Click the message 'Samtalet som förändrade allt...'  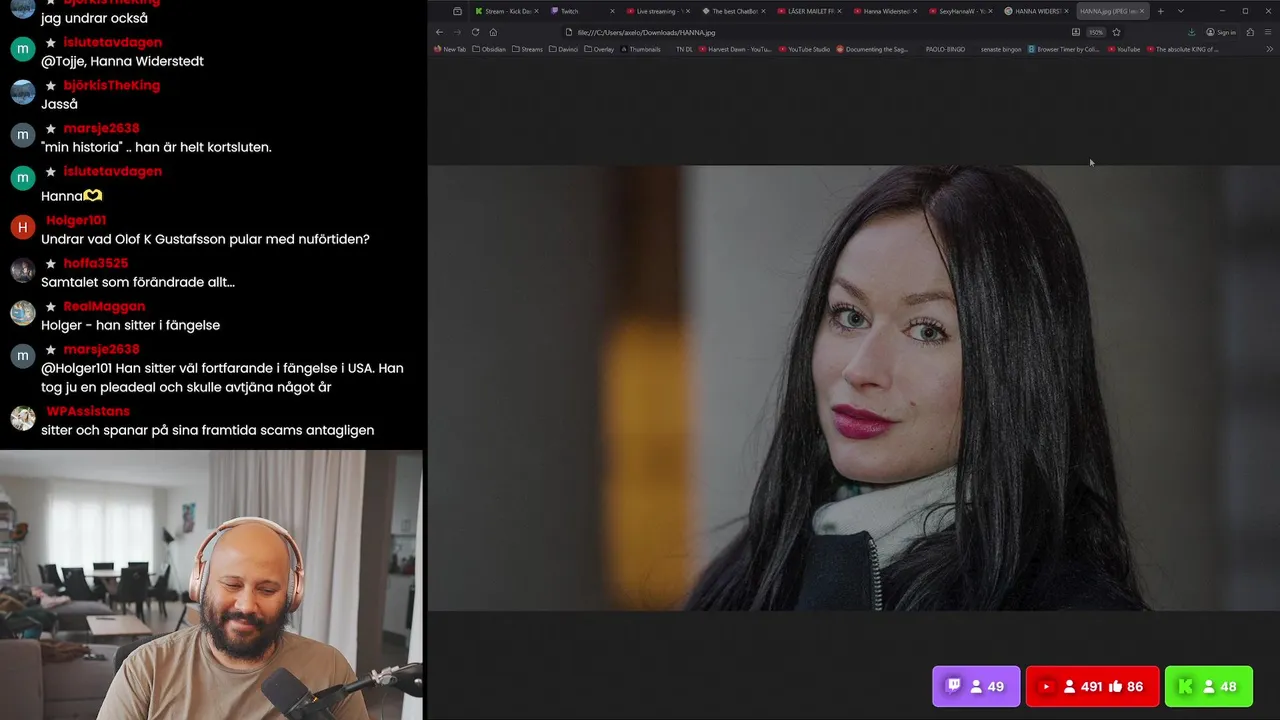(x=138, y=282)
